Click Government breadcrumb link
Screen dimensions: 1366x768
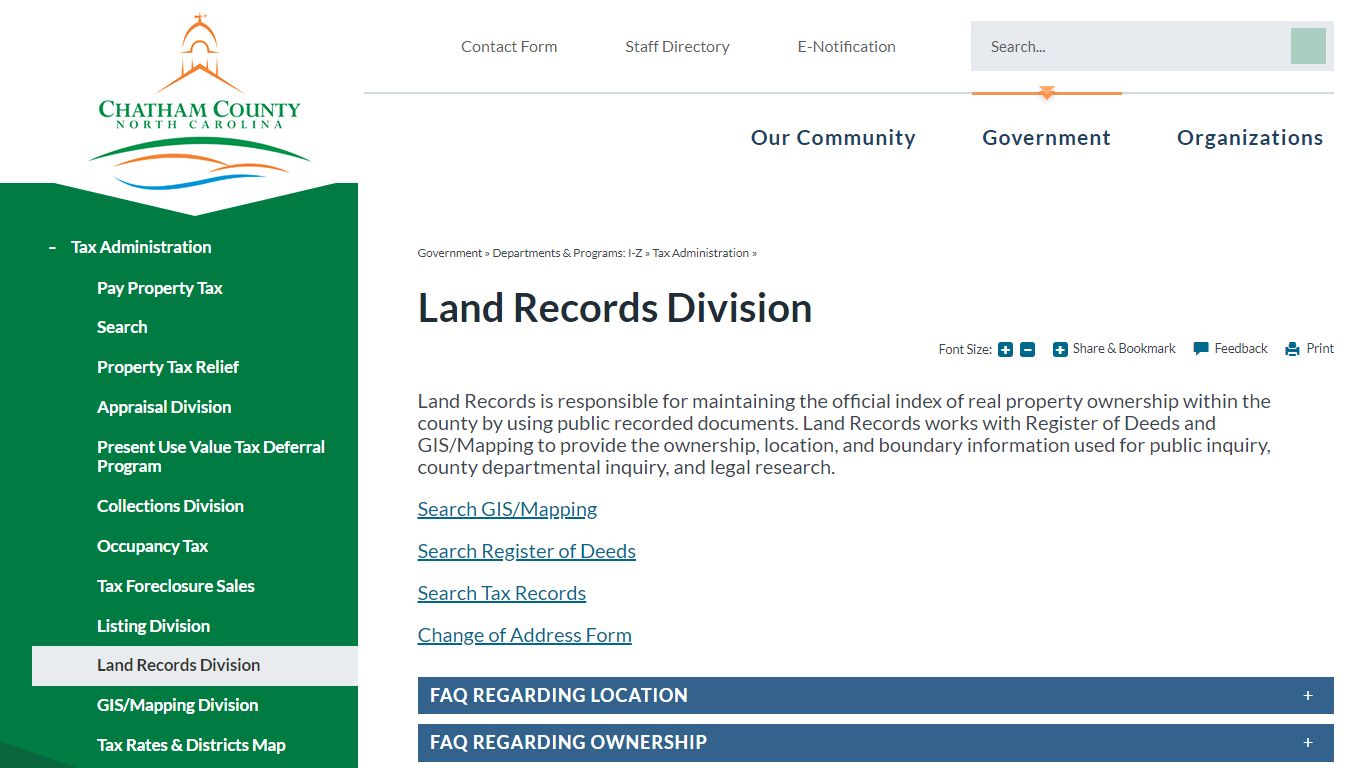click(450, 253)
